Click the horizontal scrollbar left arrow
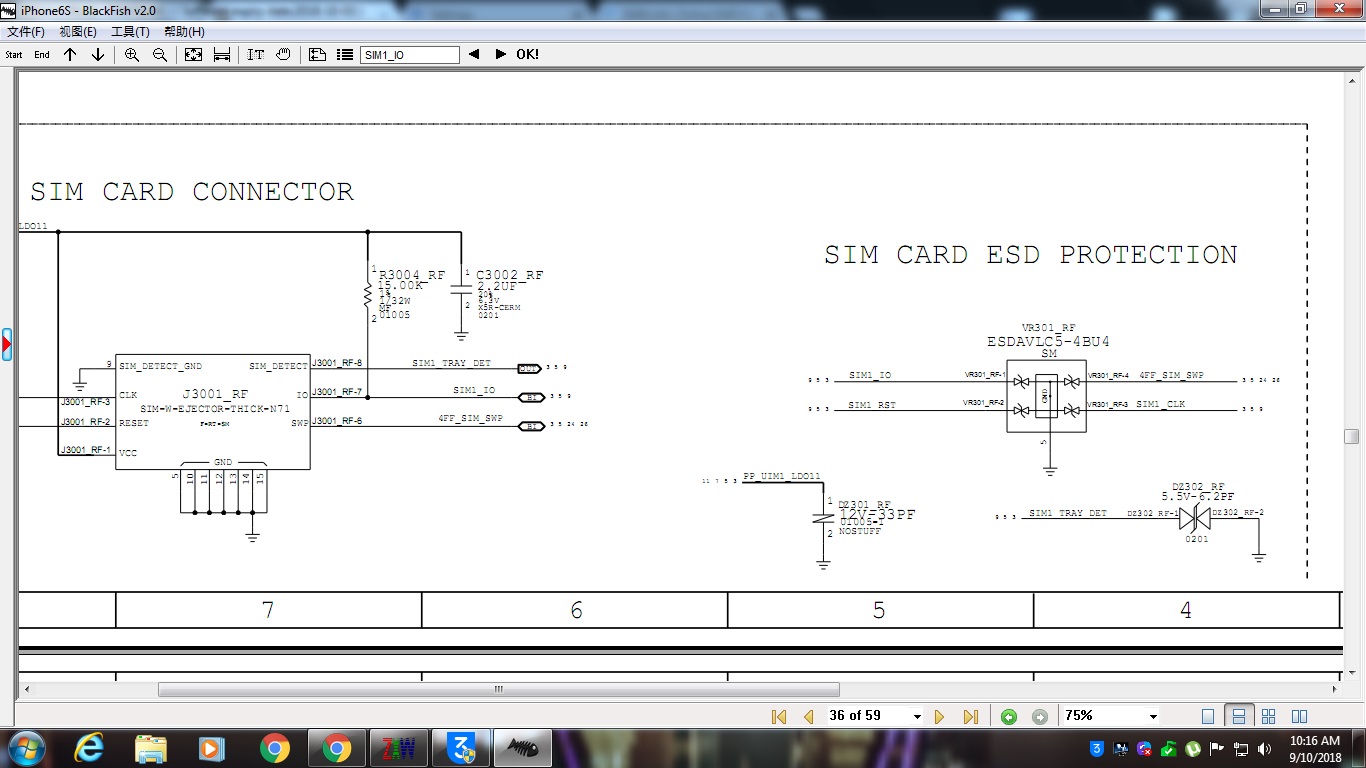1366x768 pixels. pyautogui.click(x=26, y=689)
